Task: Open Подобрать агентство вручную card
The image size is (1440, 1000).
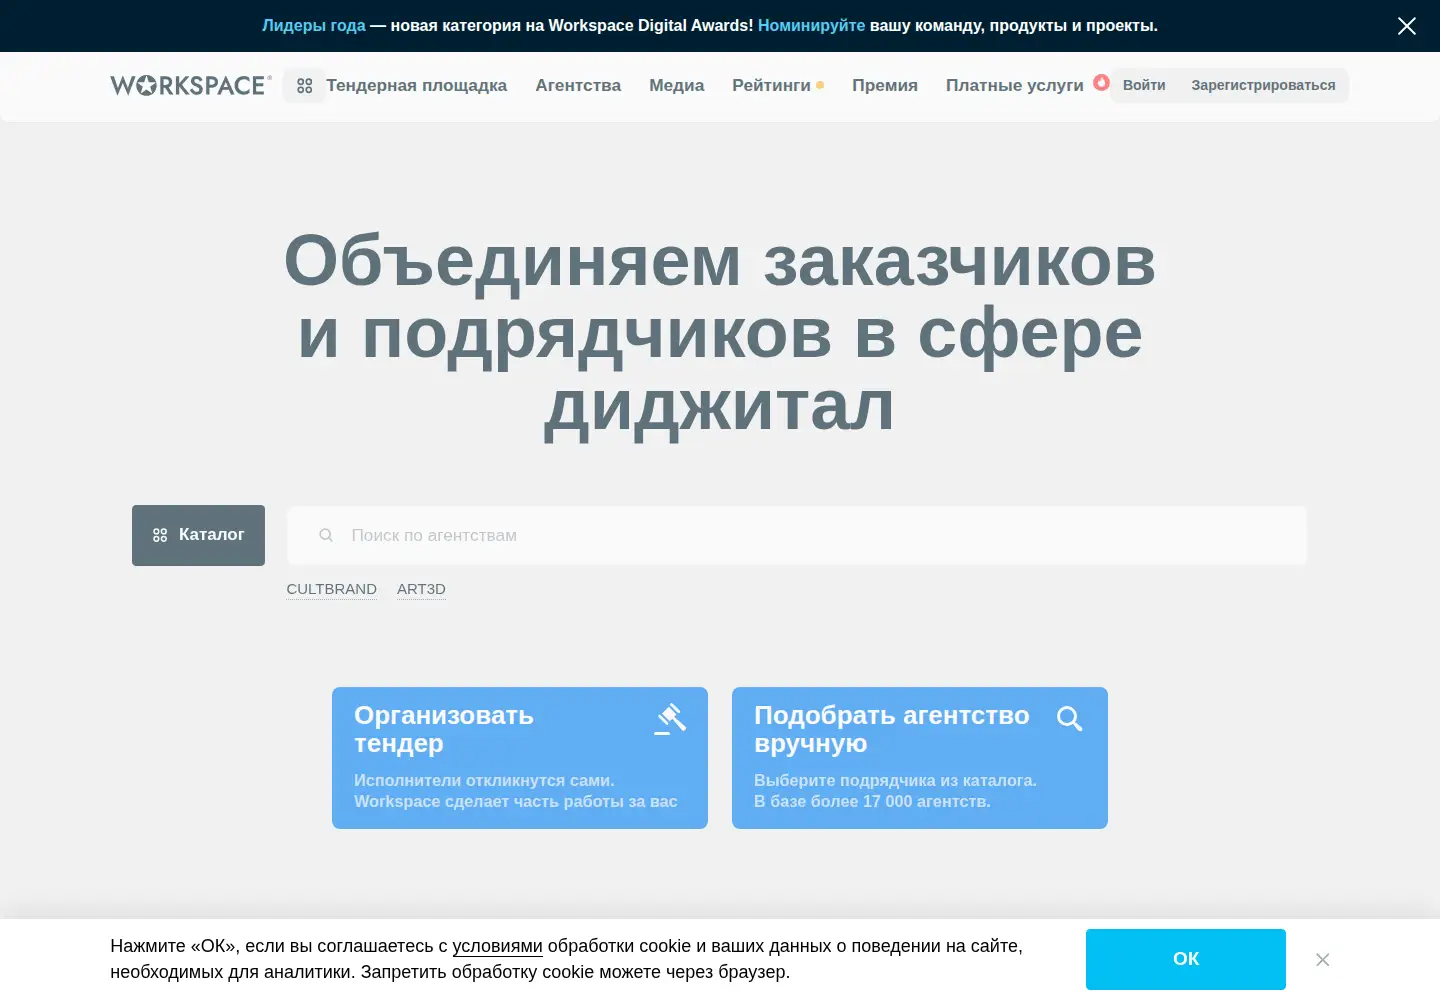Action: [920, 758]
